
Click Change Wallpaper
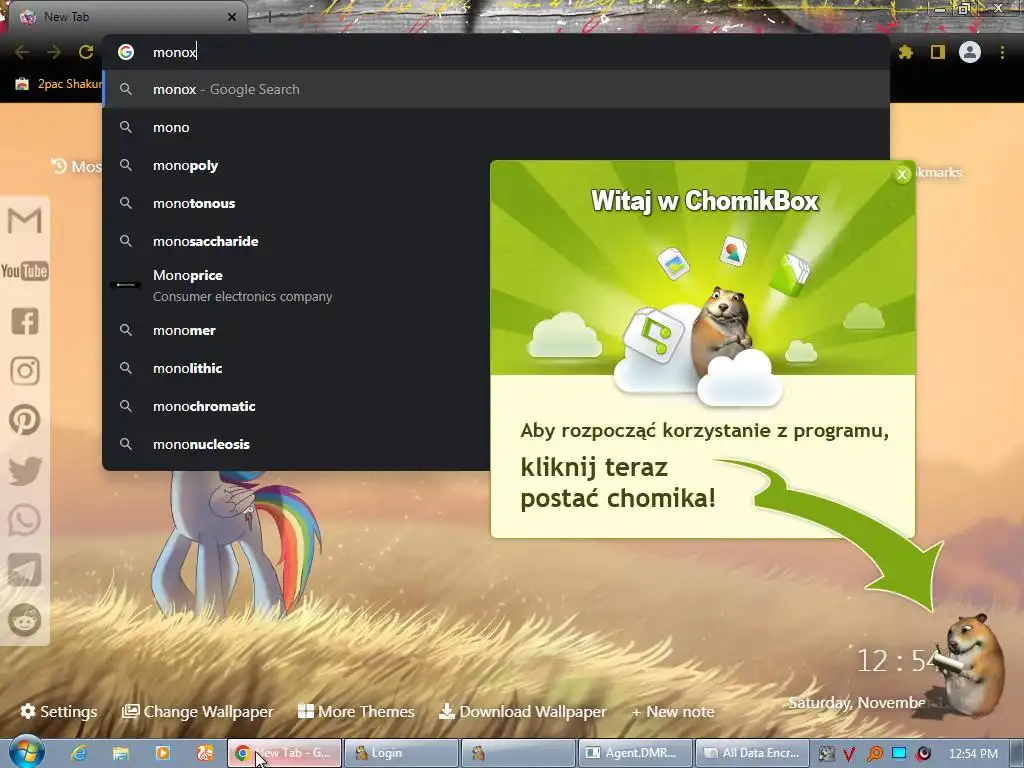(198, 711)
